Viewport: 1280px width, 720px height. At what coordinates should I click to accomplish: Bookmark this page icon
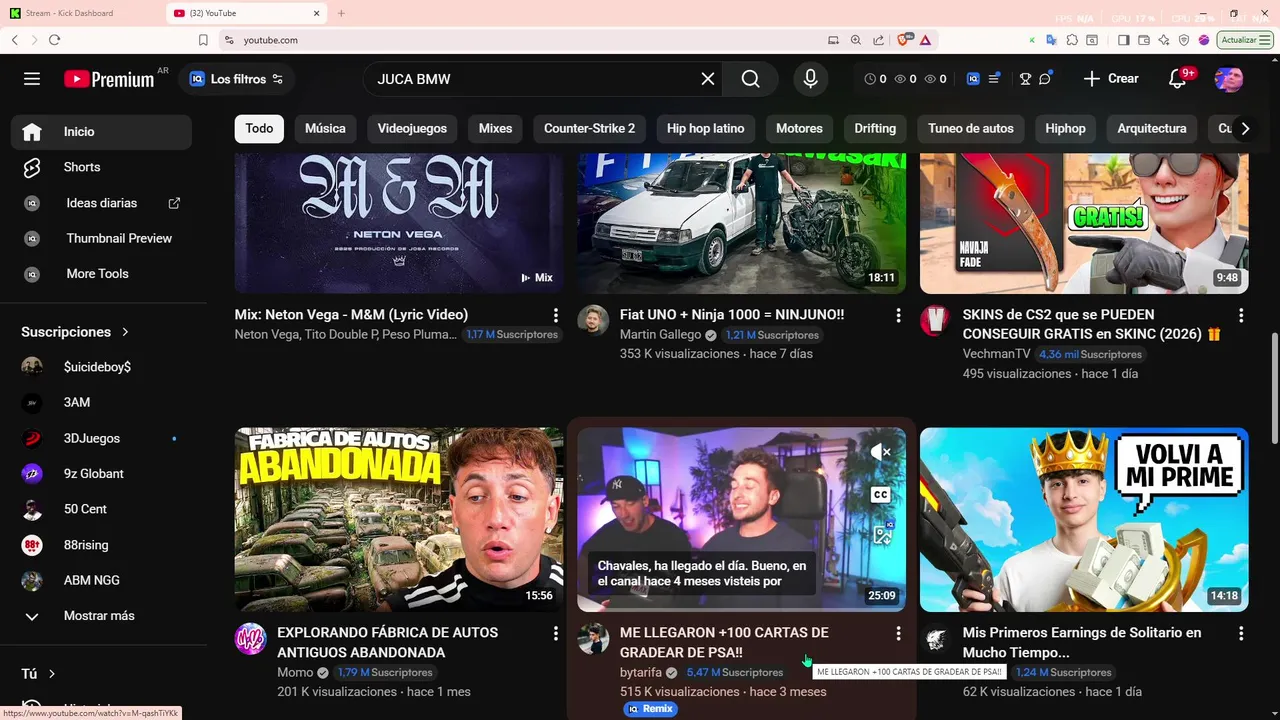click(203, 40)
